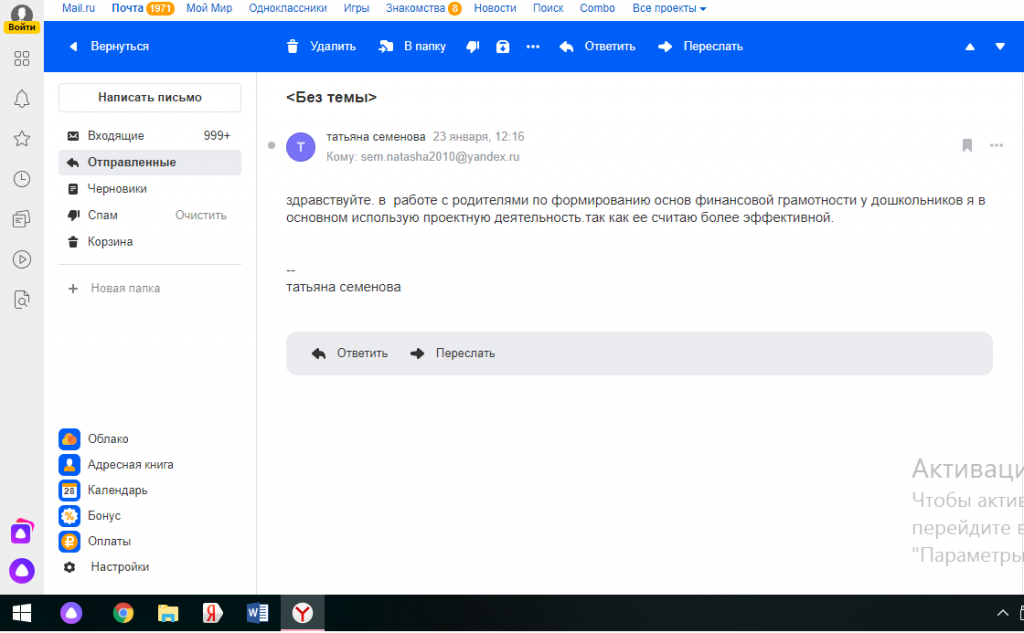Click the archive box icon in toolbar

503,46
